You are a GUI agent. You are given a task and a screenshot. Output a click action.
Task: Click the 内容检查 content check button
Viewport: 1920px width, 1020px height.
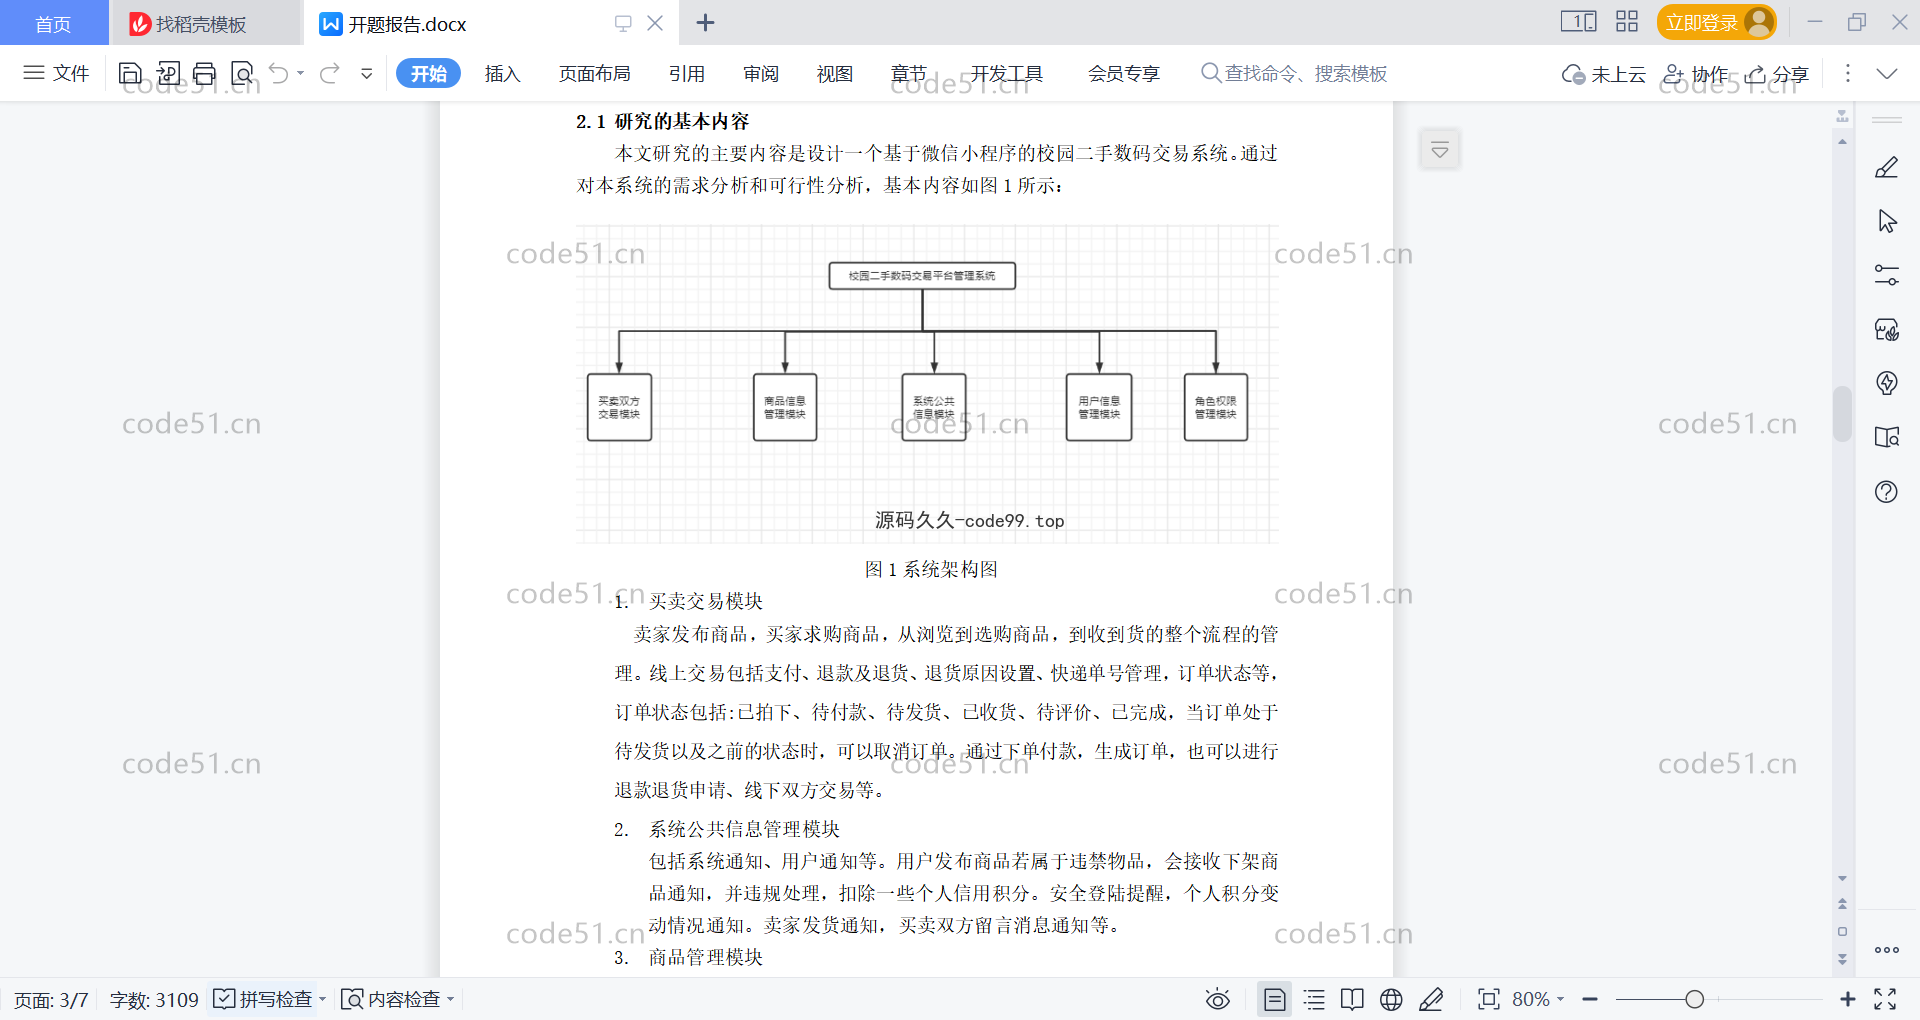391,999
